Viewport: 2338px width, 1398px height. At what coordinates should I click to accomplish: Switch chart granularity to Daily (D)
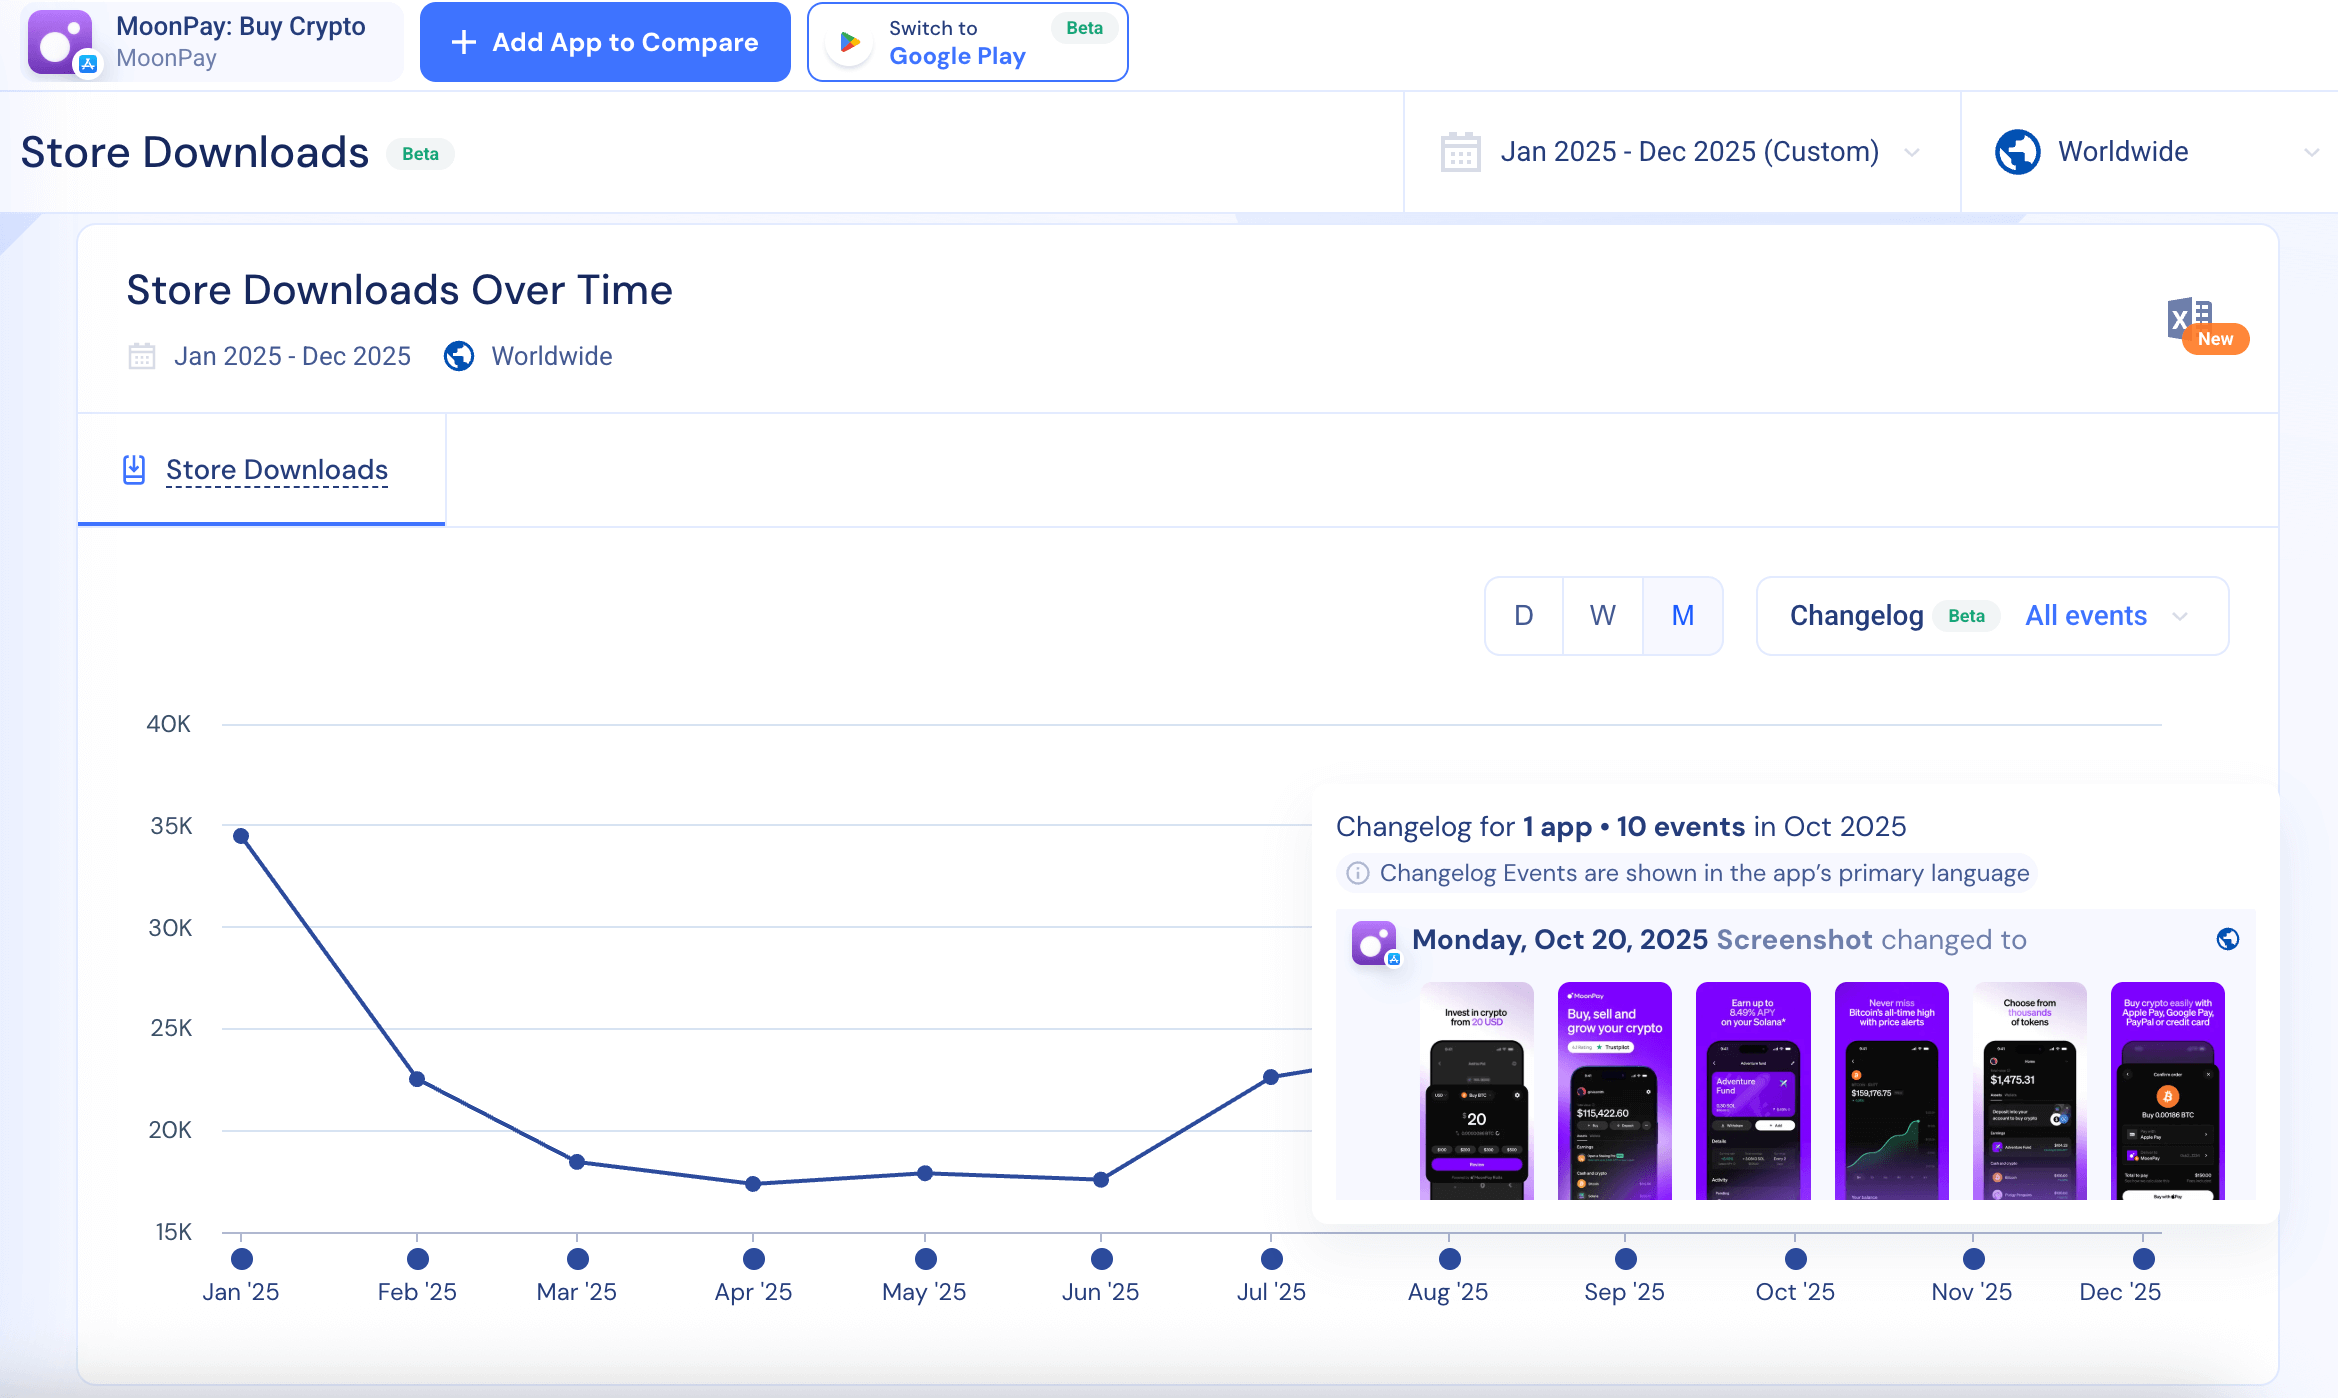click(1523, 616)
